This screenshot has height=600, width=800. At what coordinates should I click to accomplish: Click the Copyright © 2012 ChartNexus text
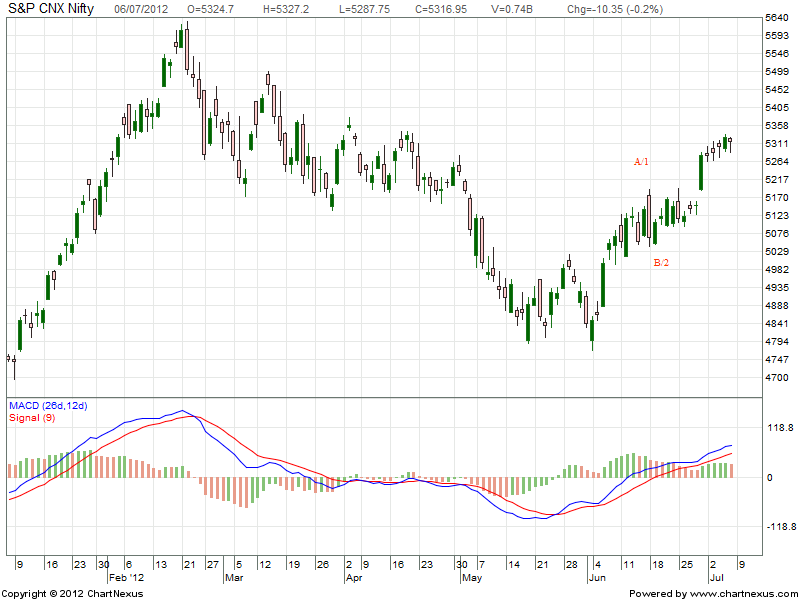73,594
